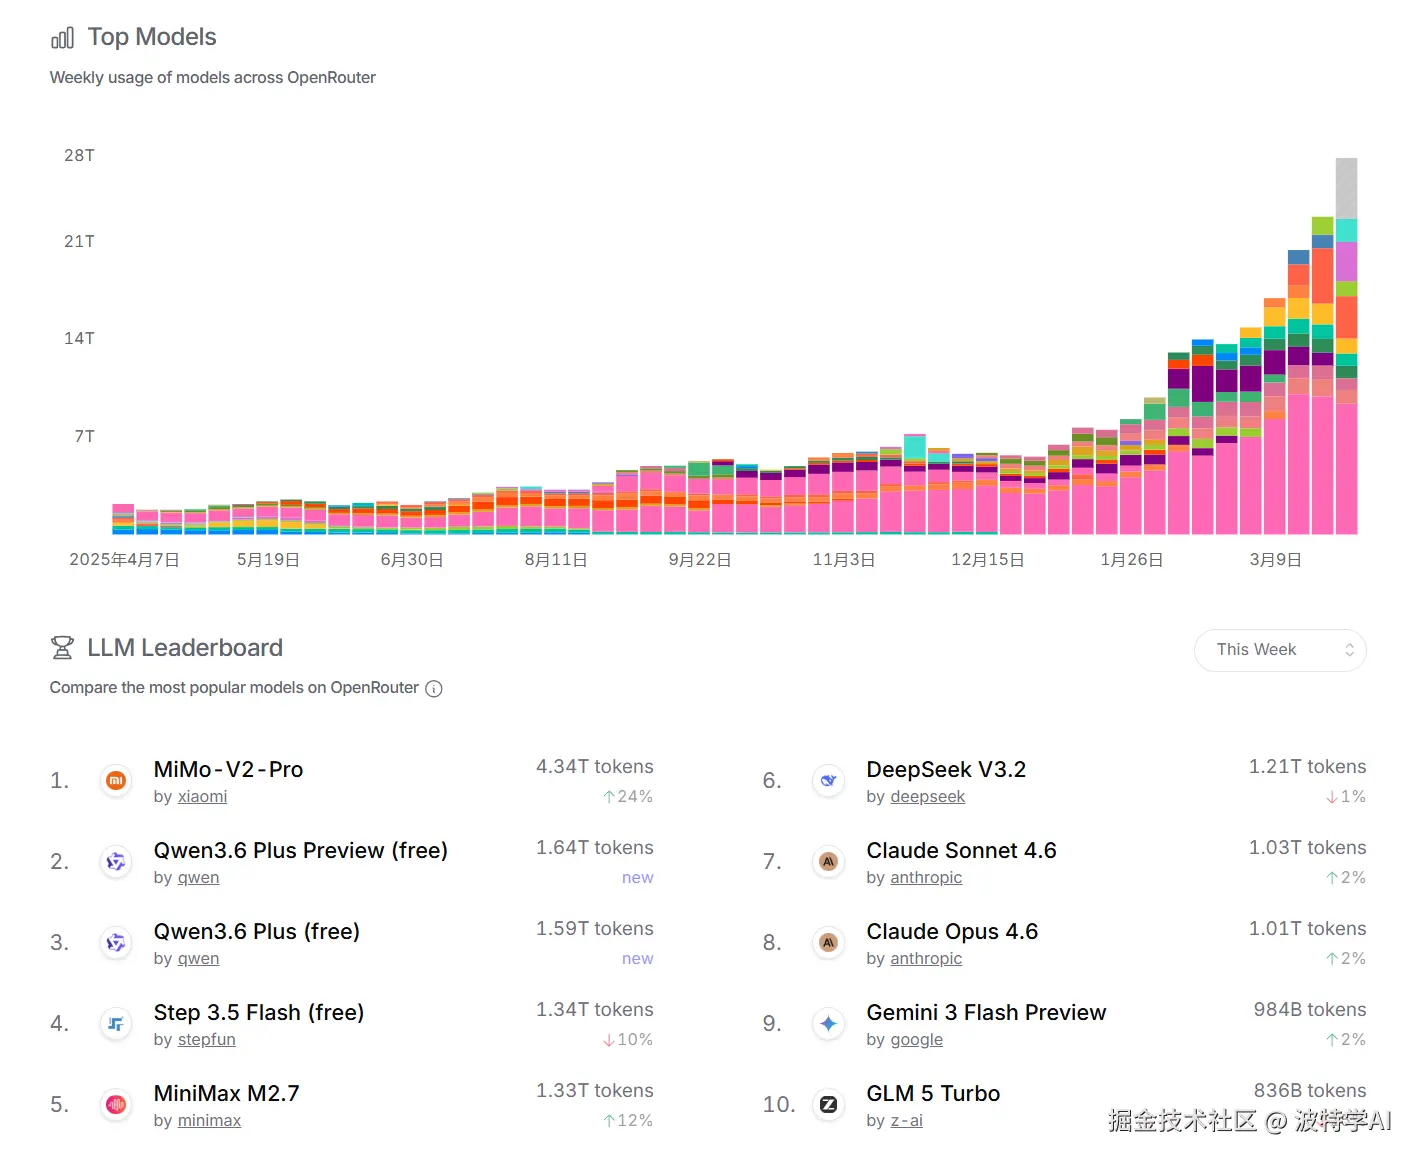
Task: Click the 3月9日 x-axis date label
Action: coord(1276,560)
